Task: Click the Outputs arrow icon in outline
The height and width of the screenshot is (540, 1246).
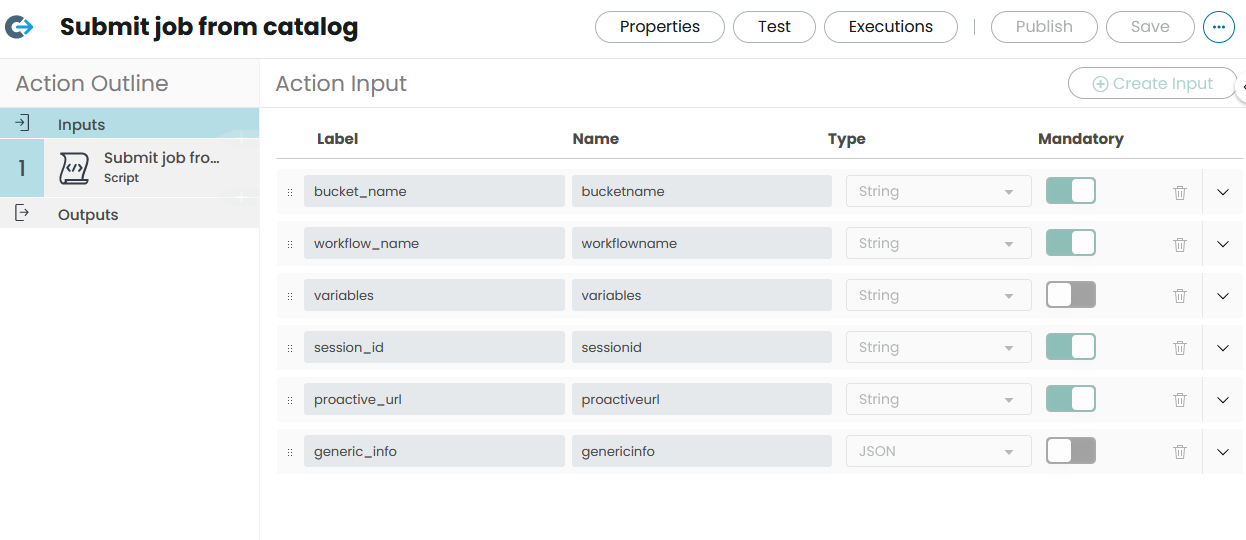Action: point(23,213)
